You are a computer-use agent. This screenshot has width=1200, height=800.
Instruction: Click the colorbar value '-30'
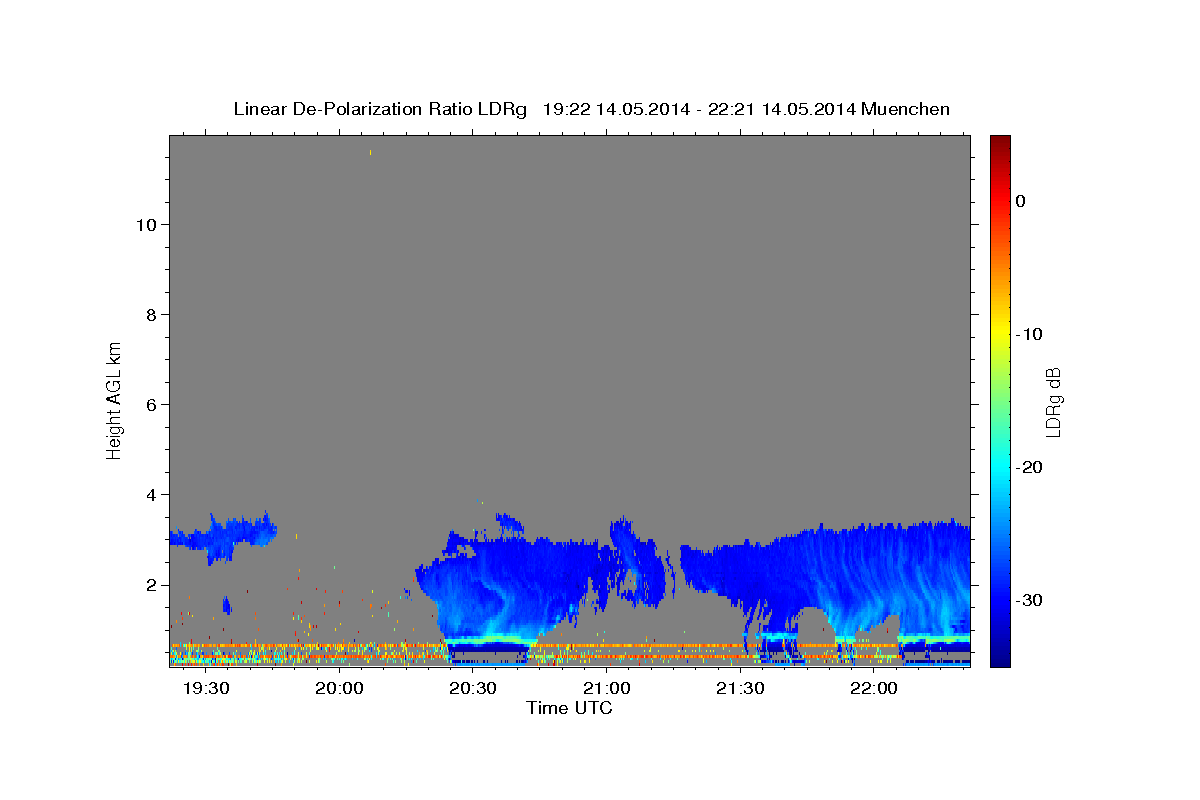coord(1028,600)
